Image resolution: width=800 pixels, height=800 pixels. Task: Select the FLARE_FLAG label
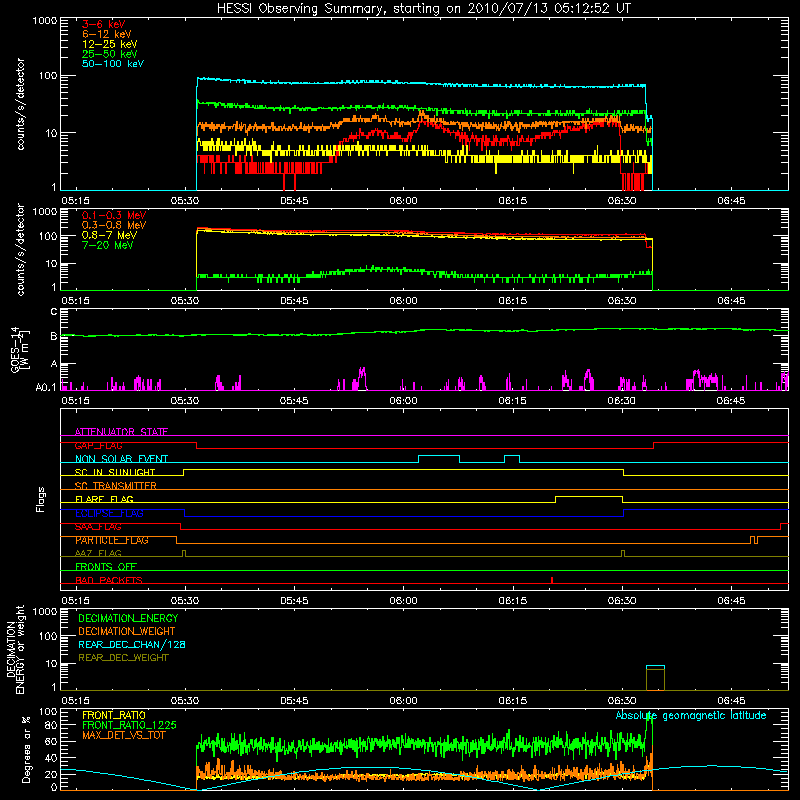104,499
